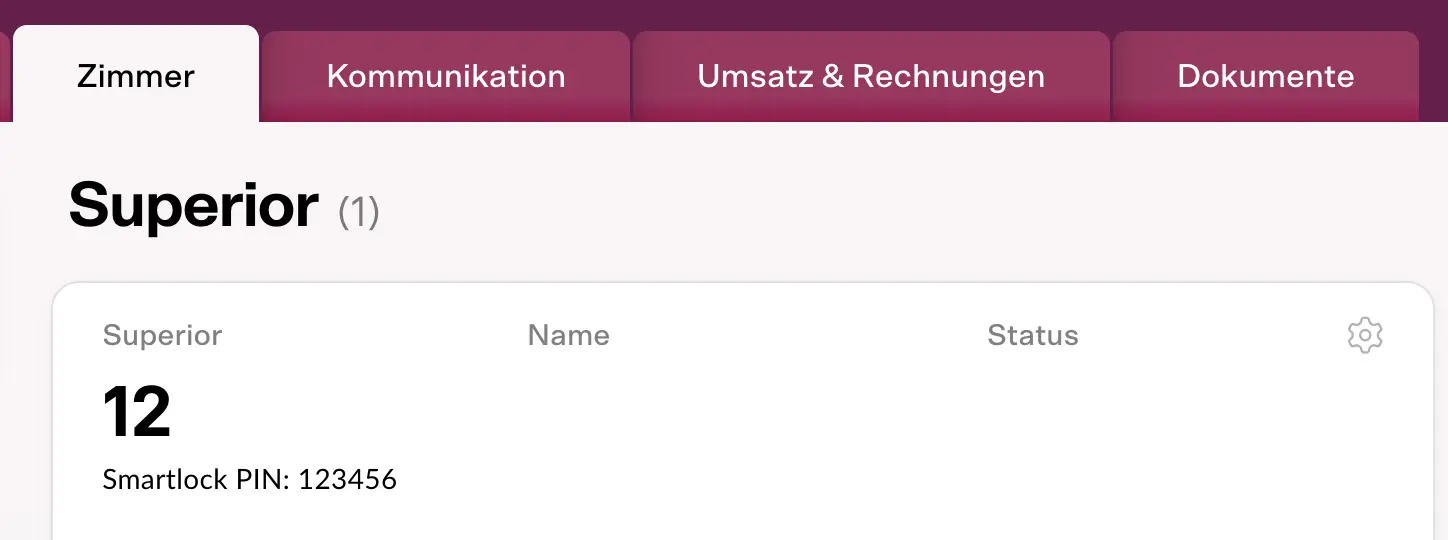Click the Name column header
This screenshot has width=1448, height=540.
coord(568,335)
